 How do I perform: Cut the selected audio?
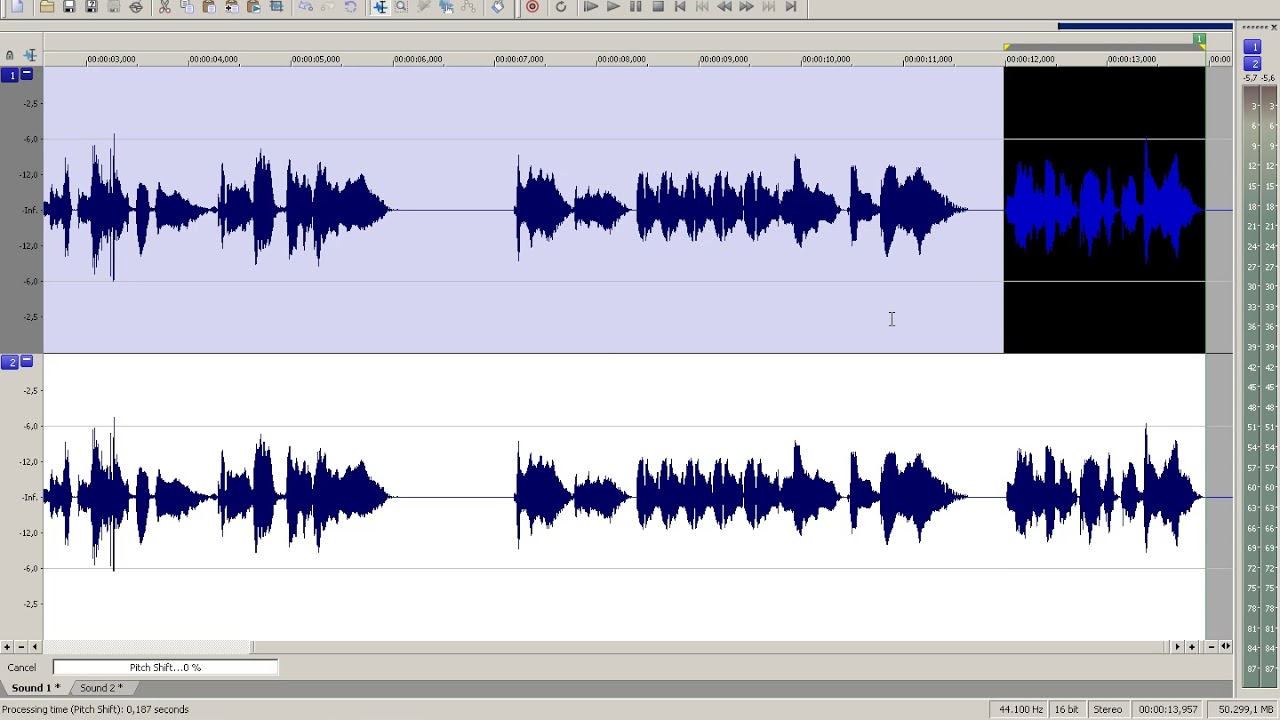(165, 6)
